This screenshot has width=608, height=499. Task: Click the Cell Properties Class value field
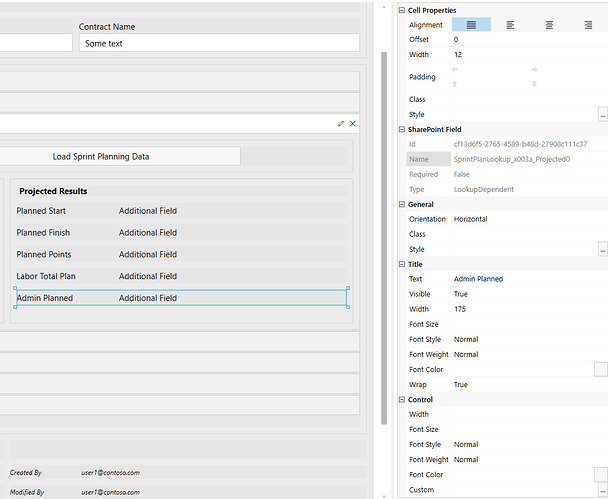(x=529, y=100)
